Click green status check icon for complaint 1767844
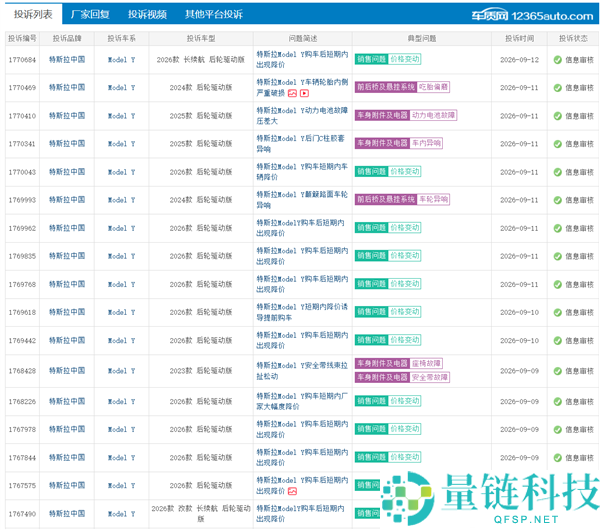This screenshot has width=600, height=530. point(558,458)
